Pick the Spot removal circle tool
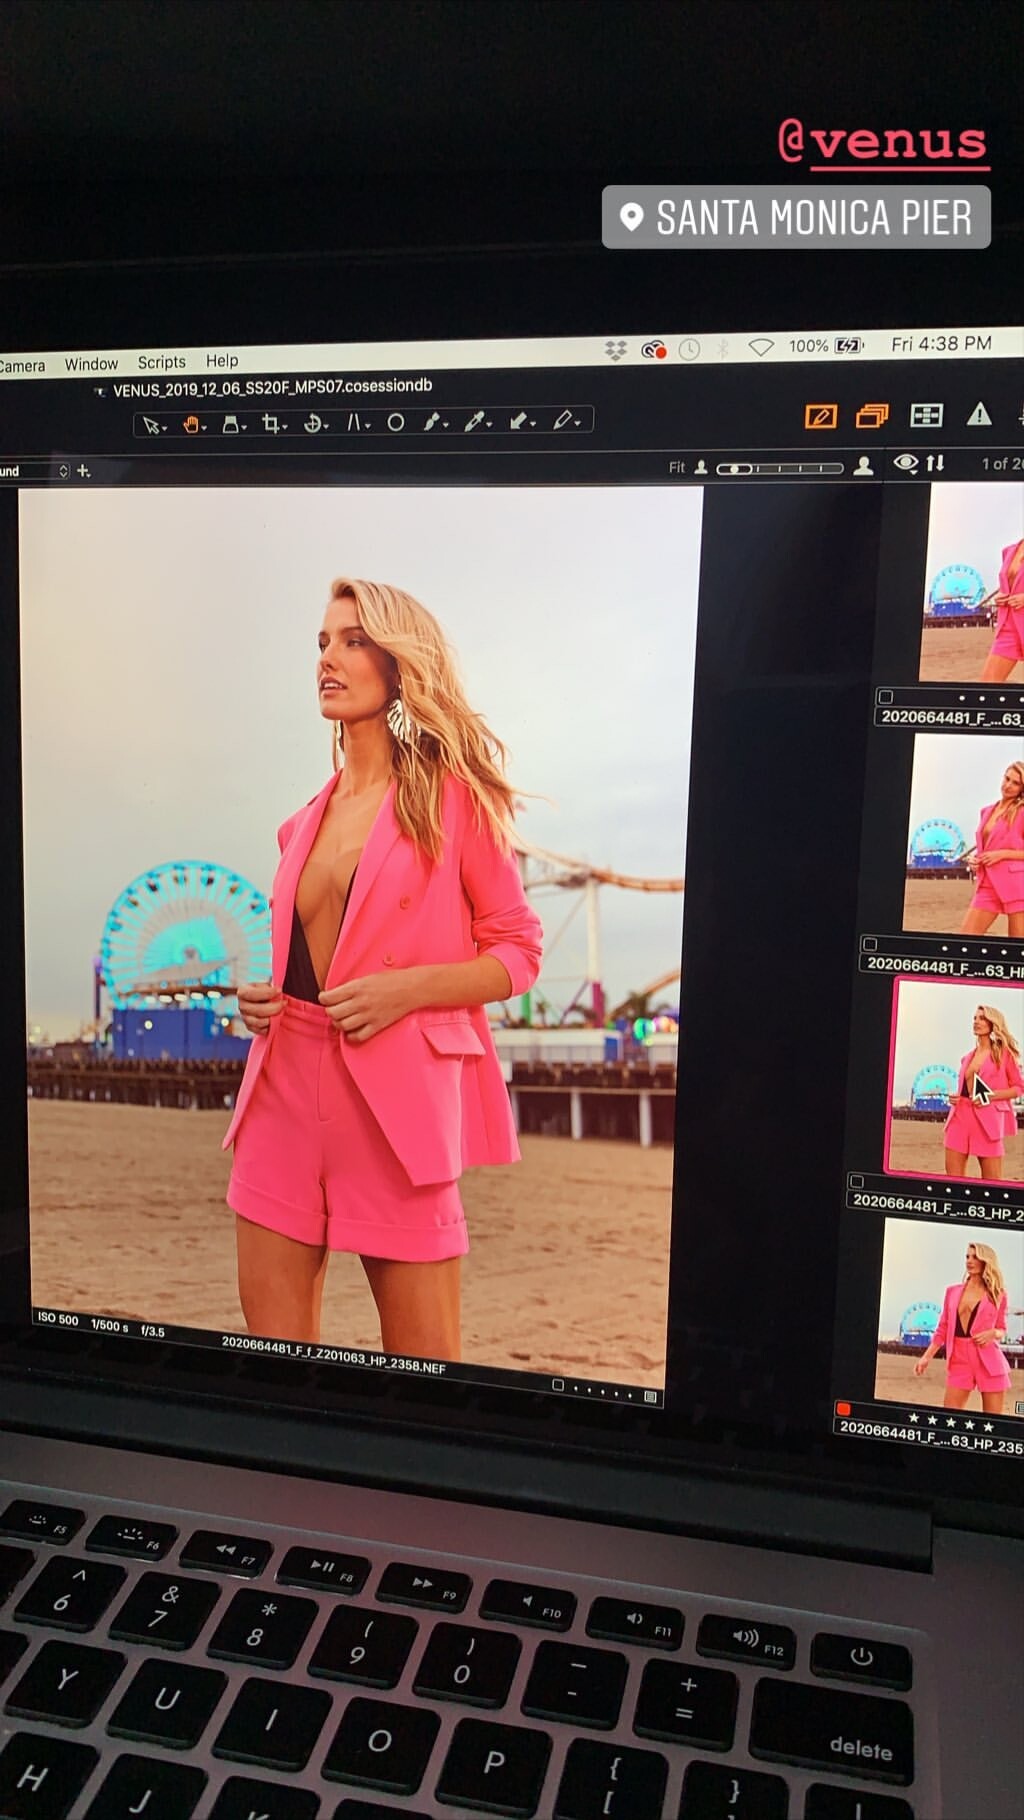 396,423
